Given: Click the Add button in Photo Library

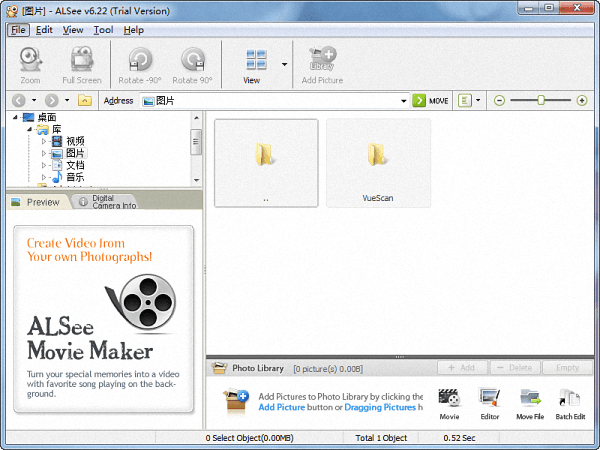Looking at the screenshot, I should pyautogui.click(x=462, y=368).
